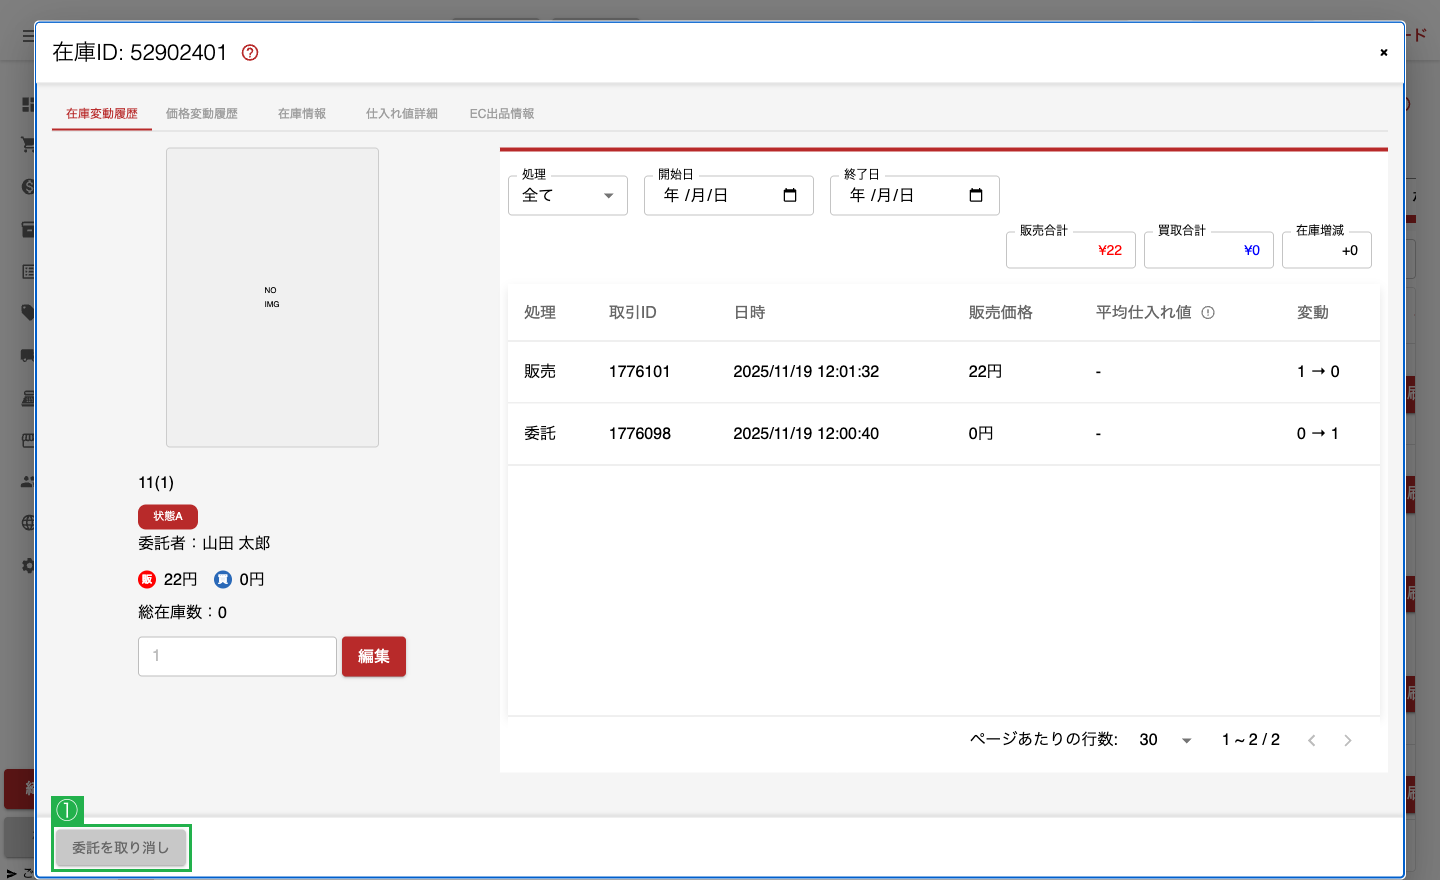The height and width of the screenshot is (880, 1440).
Task: Open the EC出品情報 tab
Action: click(502, 114)
